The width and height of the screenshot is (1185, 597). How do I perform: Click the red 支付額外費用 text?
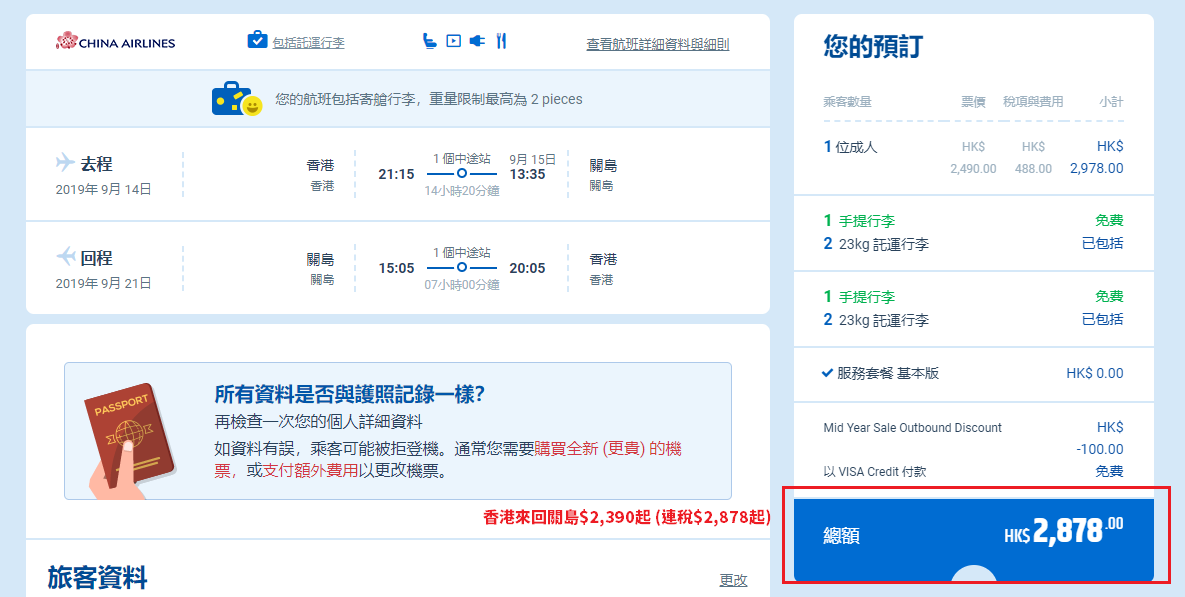pos(311,471)
